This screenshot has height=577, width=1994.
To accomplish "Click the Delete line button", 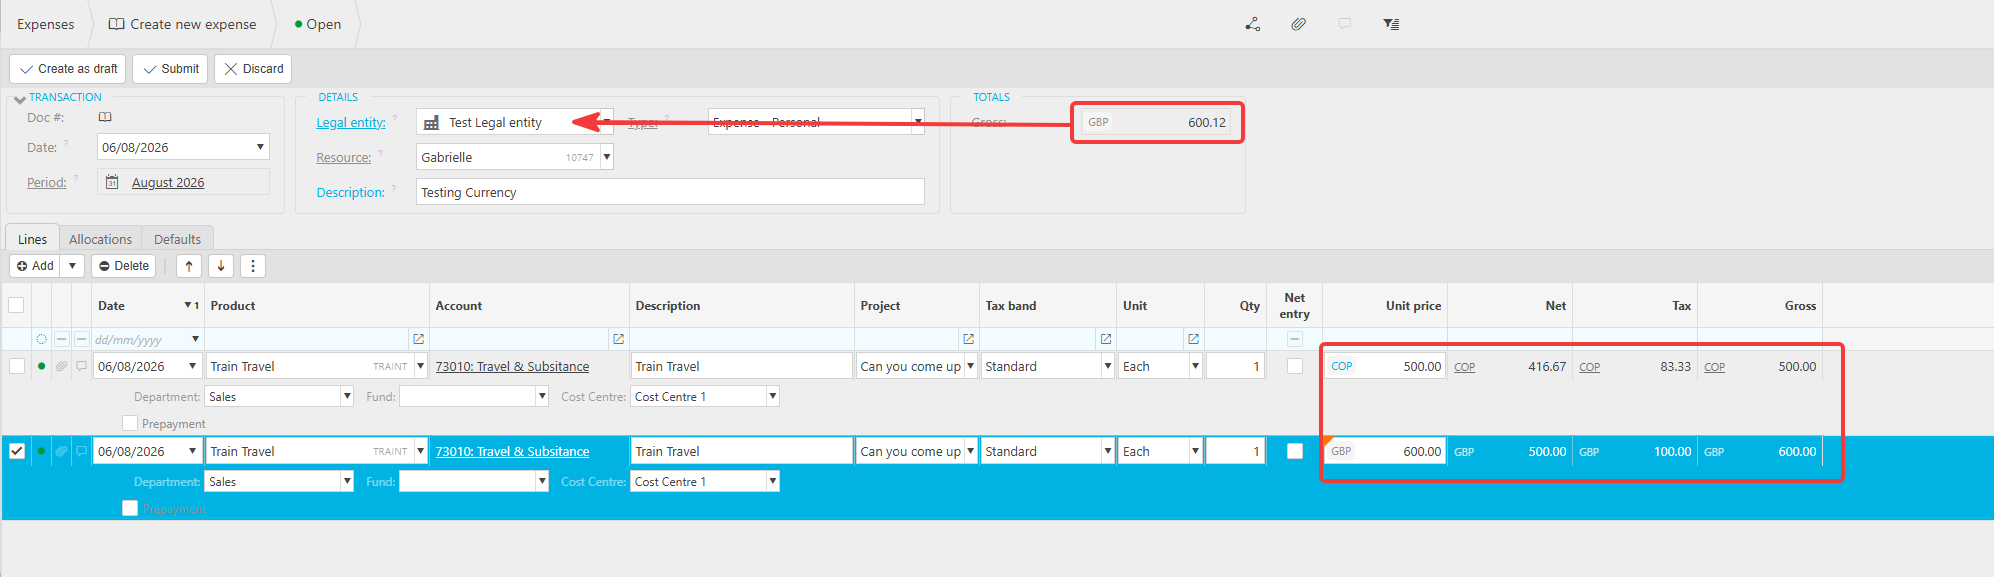I will click(x=124, y=266).
